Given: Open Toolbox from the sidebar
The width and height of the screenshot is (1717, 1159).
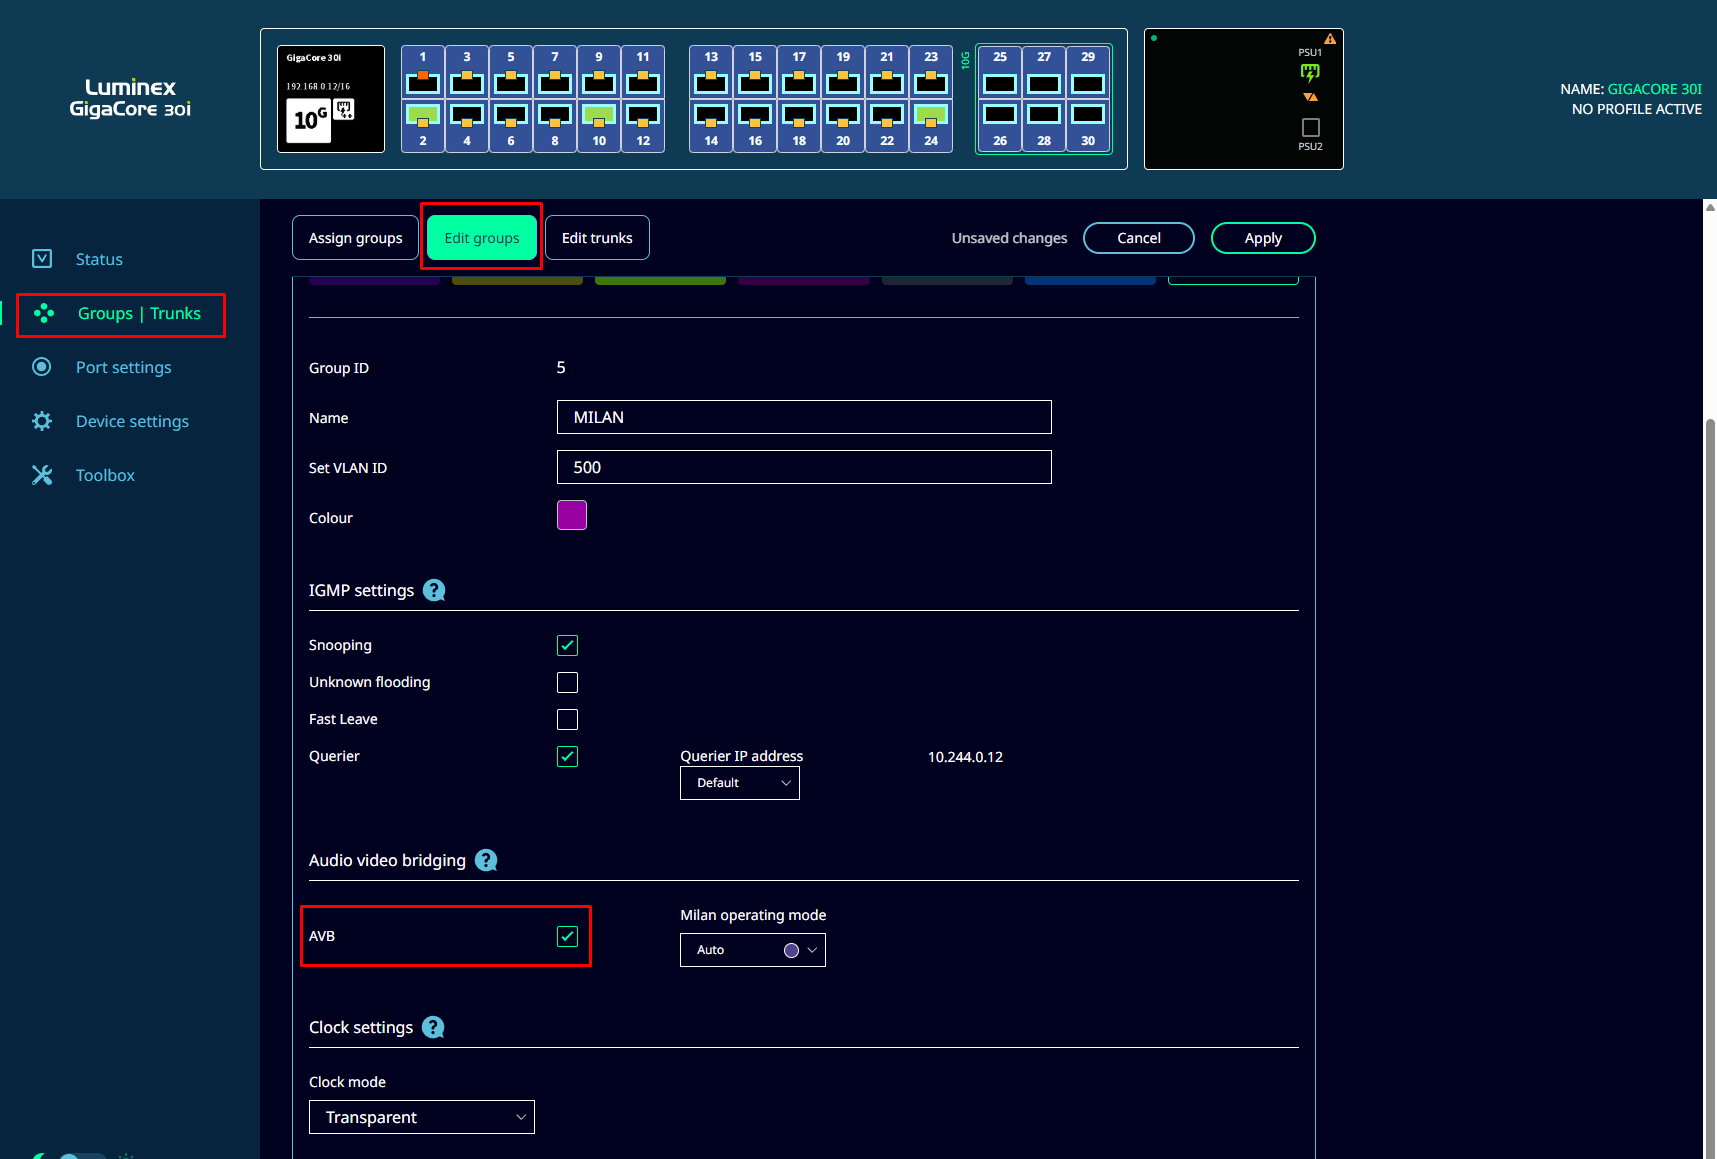Looking at the screenshot, I should pos(105,476).
